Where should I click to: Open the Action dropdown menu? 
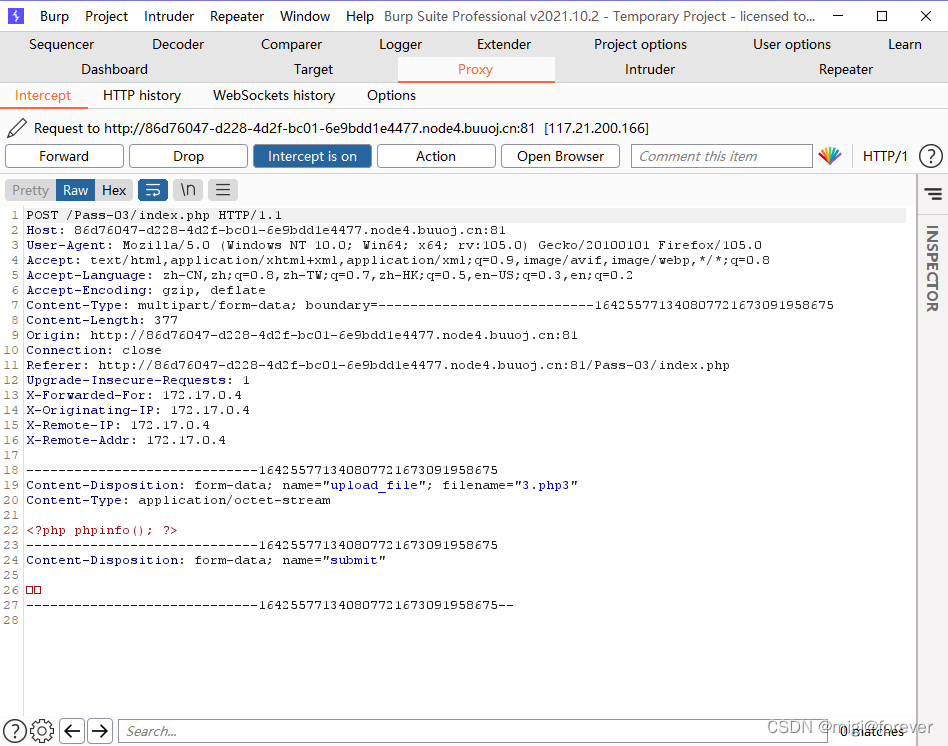point(436,156)
